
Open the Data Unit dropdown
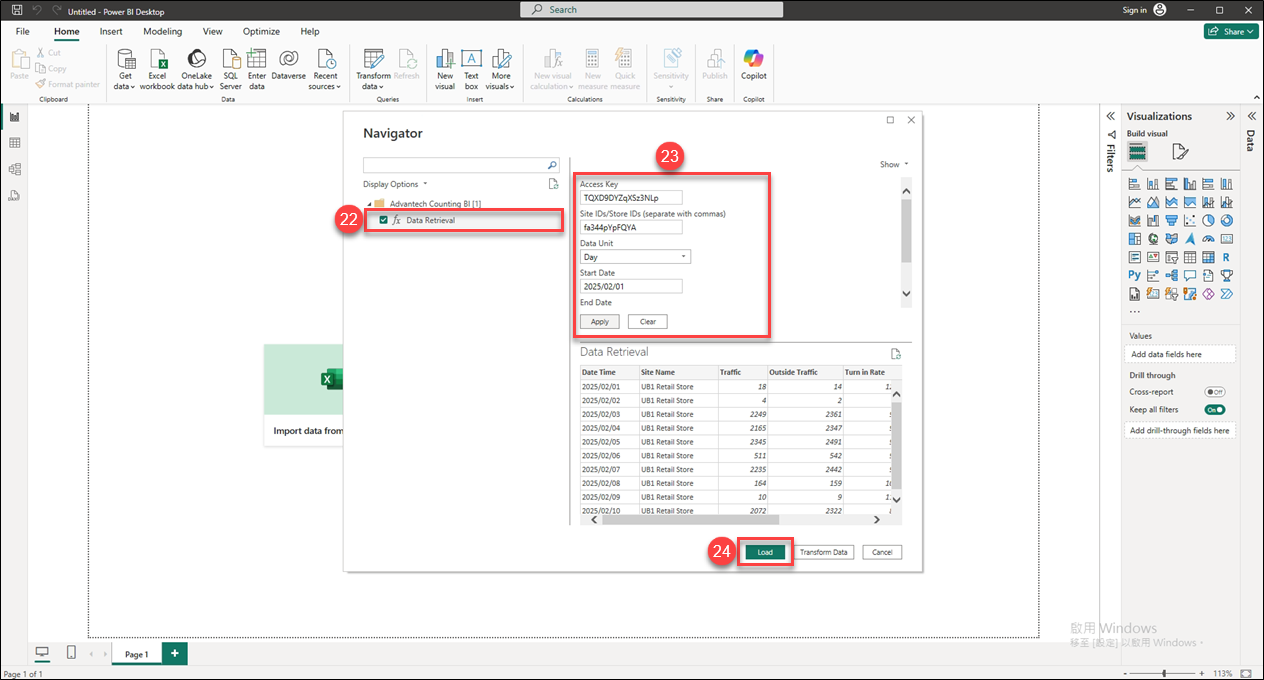[x=635, y=257]
